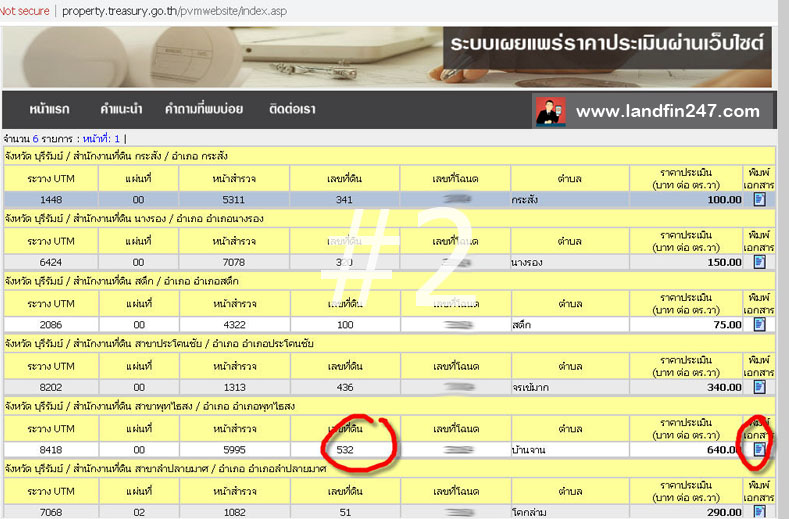Select survey page cell 7078
Image resolution: width=789 pixels, height=519 pixels.
pyautogui.click(x=234, y=262)
